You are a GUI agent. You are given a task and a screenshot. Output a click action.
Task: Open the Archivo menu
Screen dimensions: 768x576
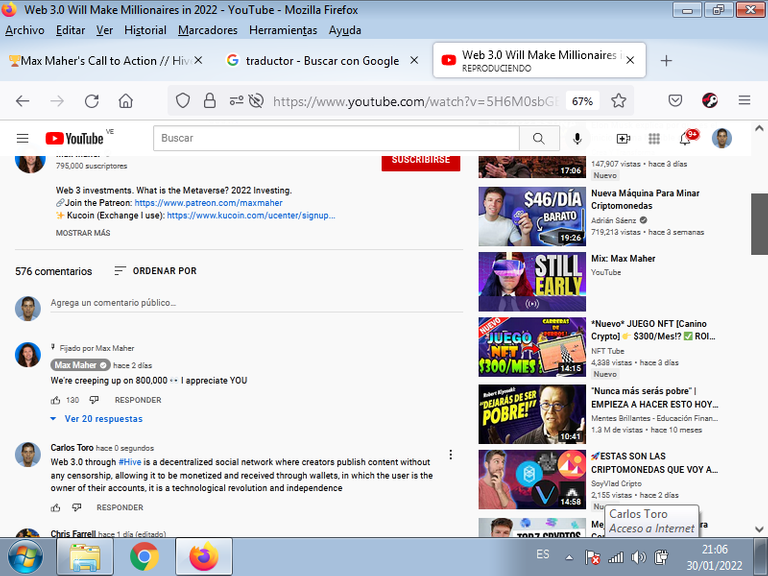click(24, 30)
